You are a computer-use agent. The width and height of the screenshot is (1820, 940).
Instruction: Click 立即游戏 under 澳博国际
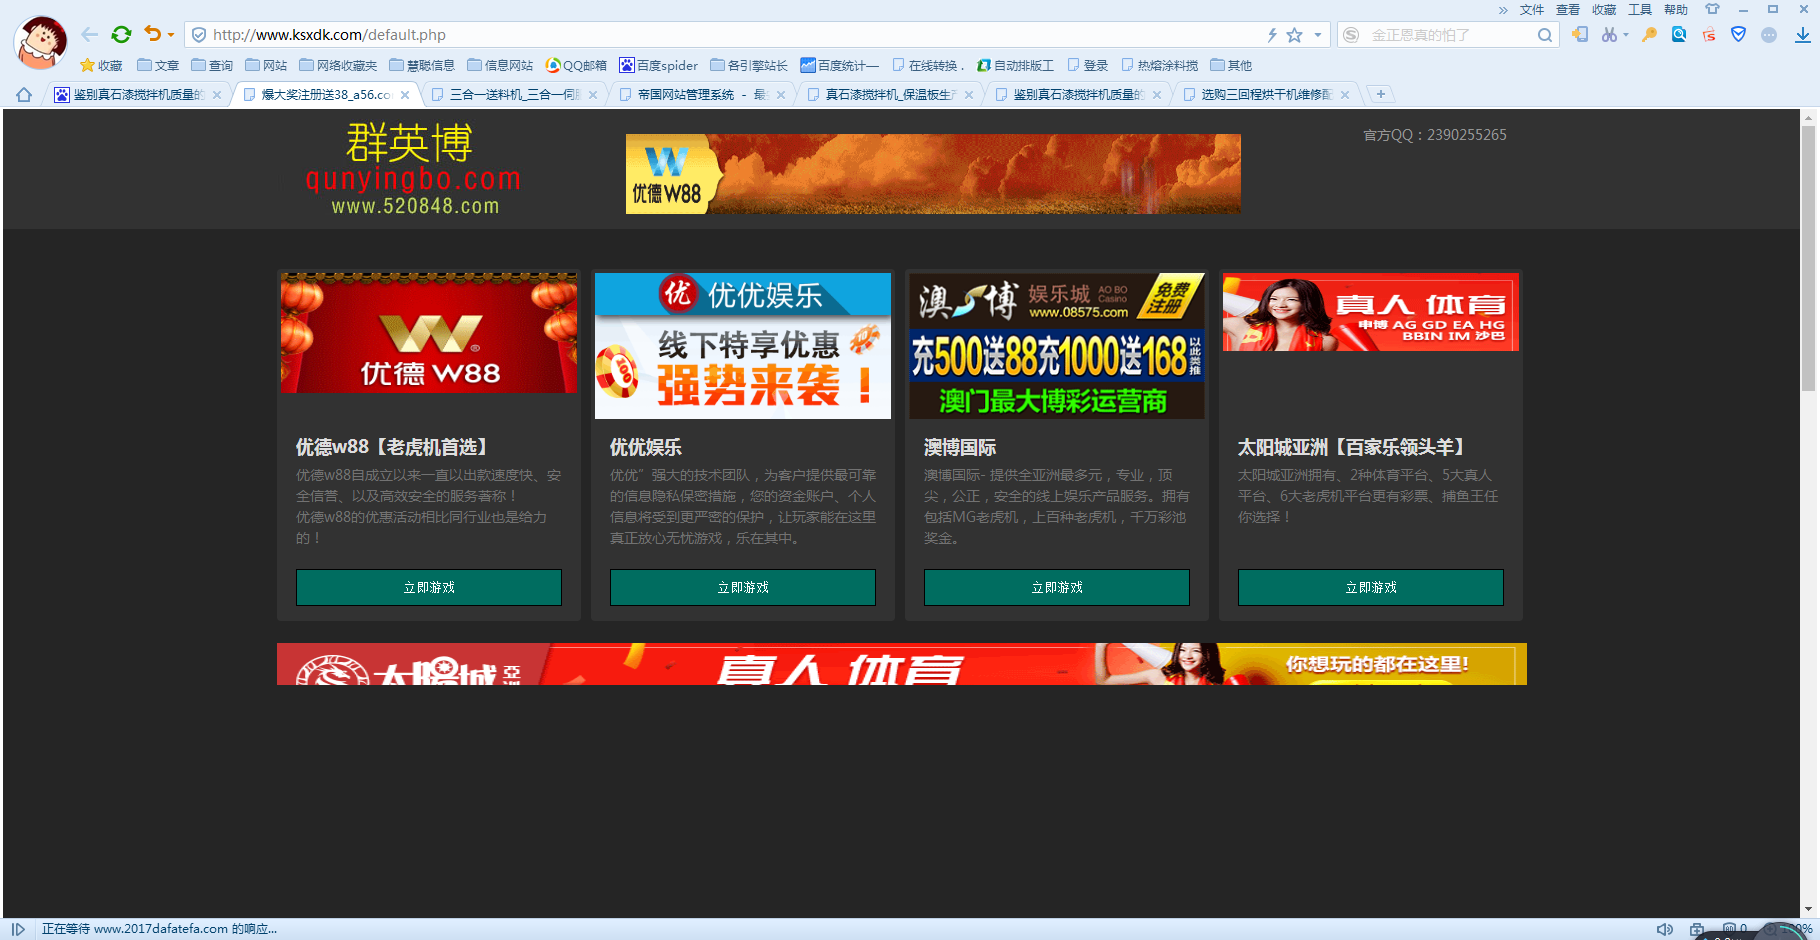pos(1057,587)
